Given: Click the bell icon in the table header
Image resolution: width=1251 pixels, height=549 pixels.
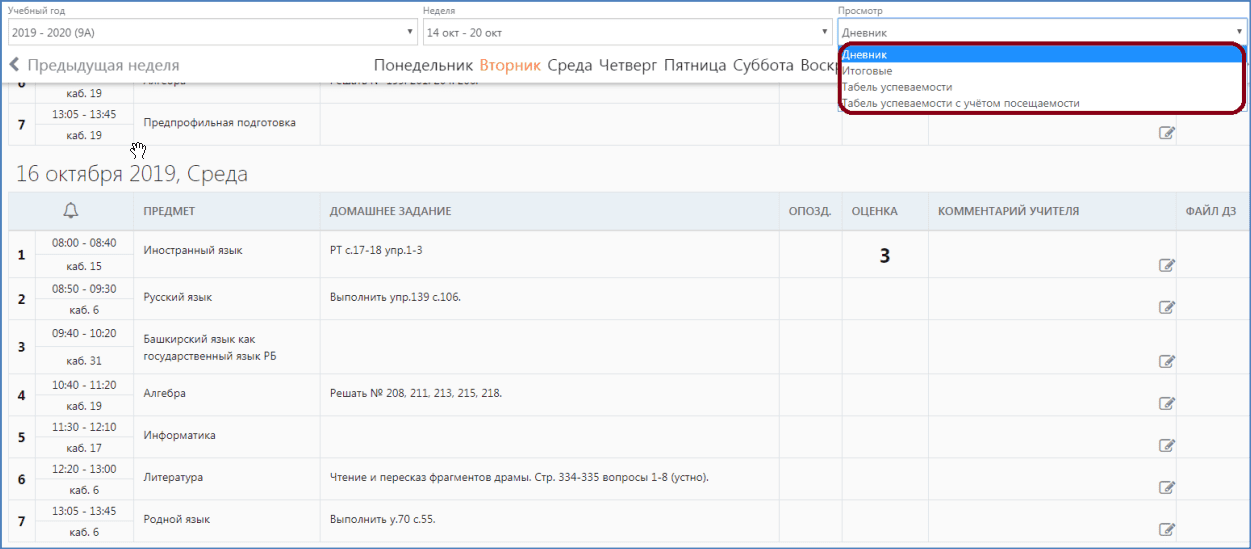Looking at the screenshot, I should pos(70,211).
